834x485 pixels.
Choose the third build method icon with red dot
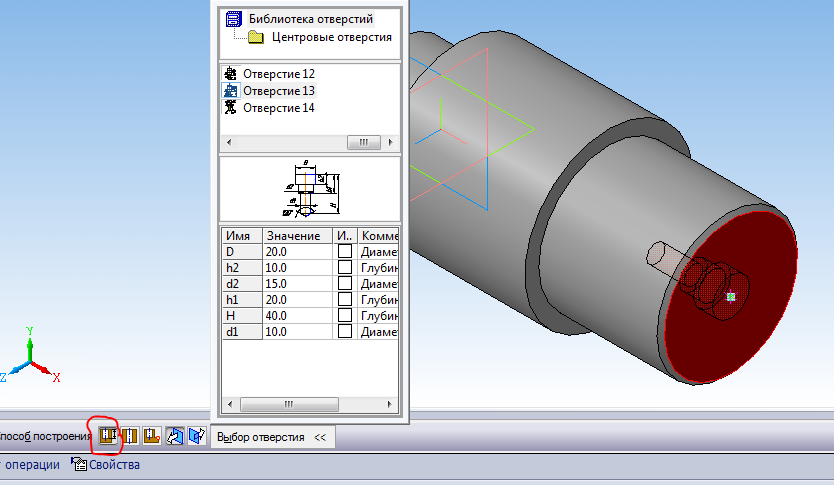click(150, 436)
